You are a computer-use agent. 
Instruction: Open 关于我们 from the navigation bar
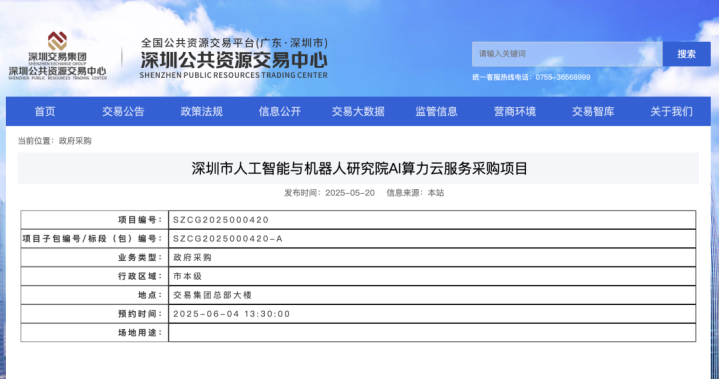coord(671,111)
